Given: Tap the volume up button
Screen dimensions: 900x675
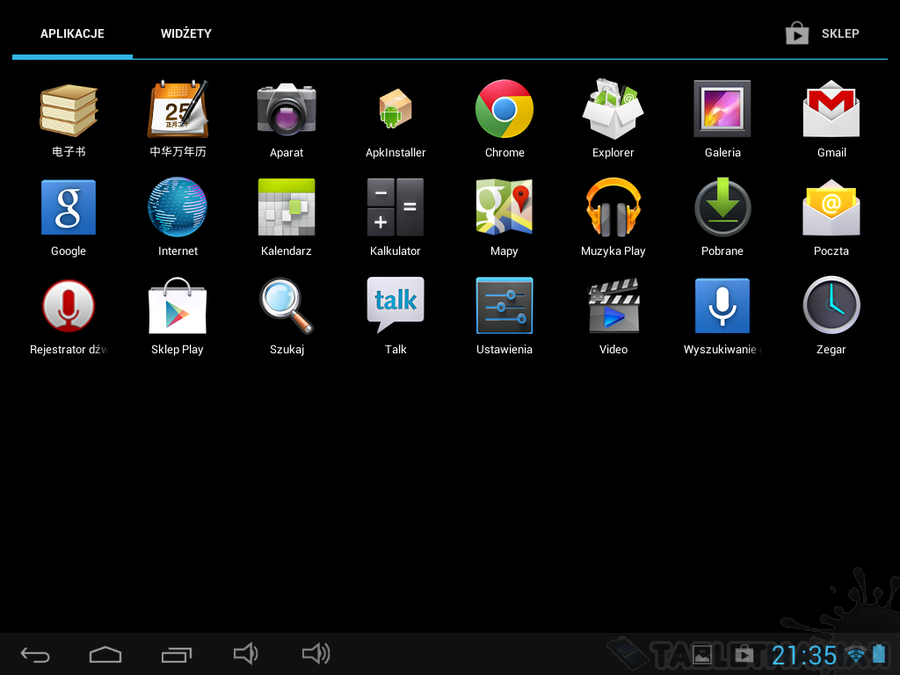Looking at the screenshot, I should click(x=316, y=654).
